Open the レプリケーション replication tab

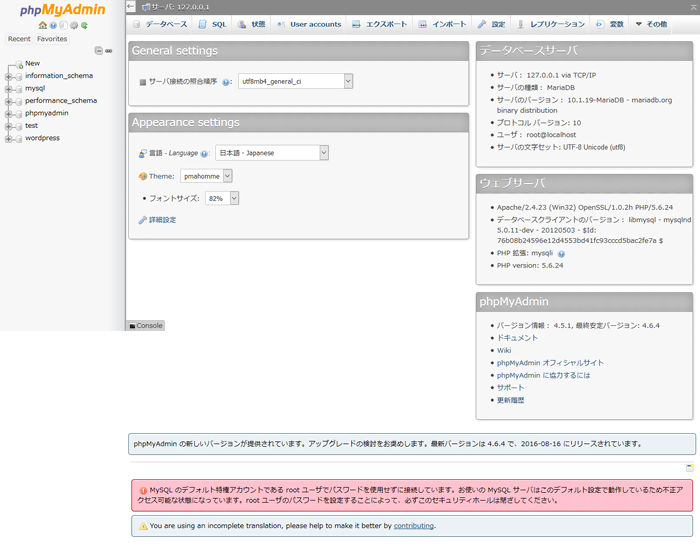point(551,24)
